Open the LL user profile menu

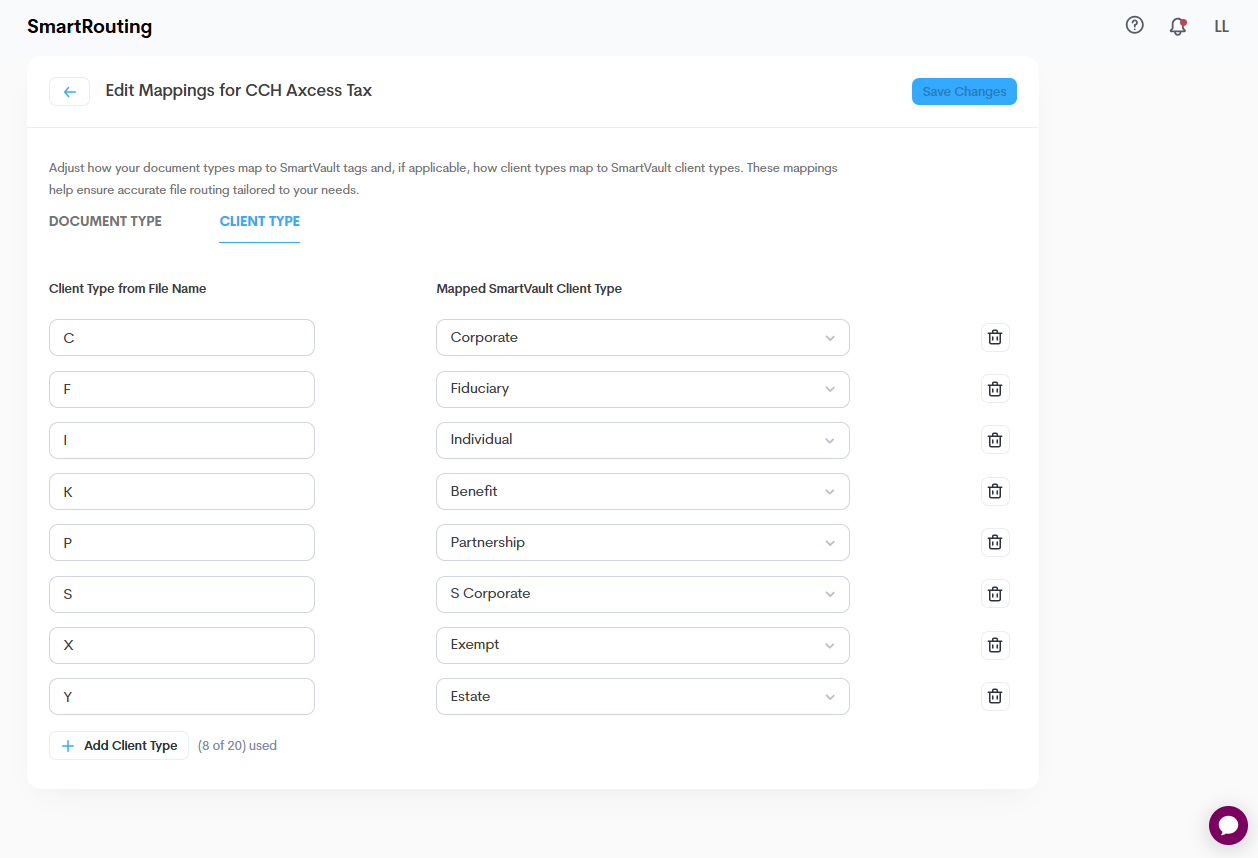[x=1221, y=27]
